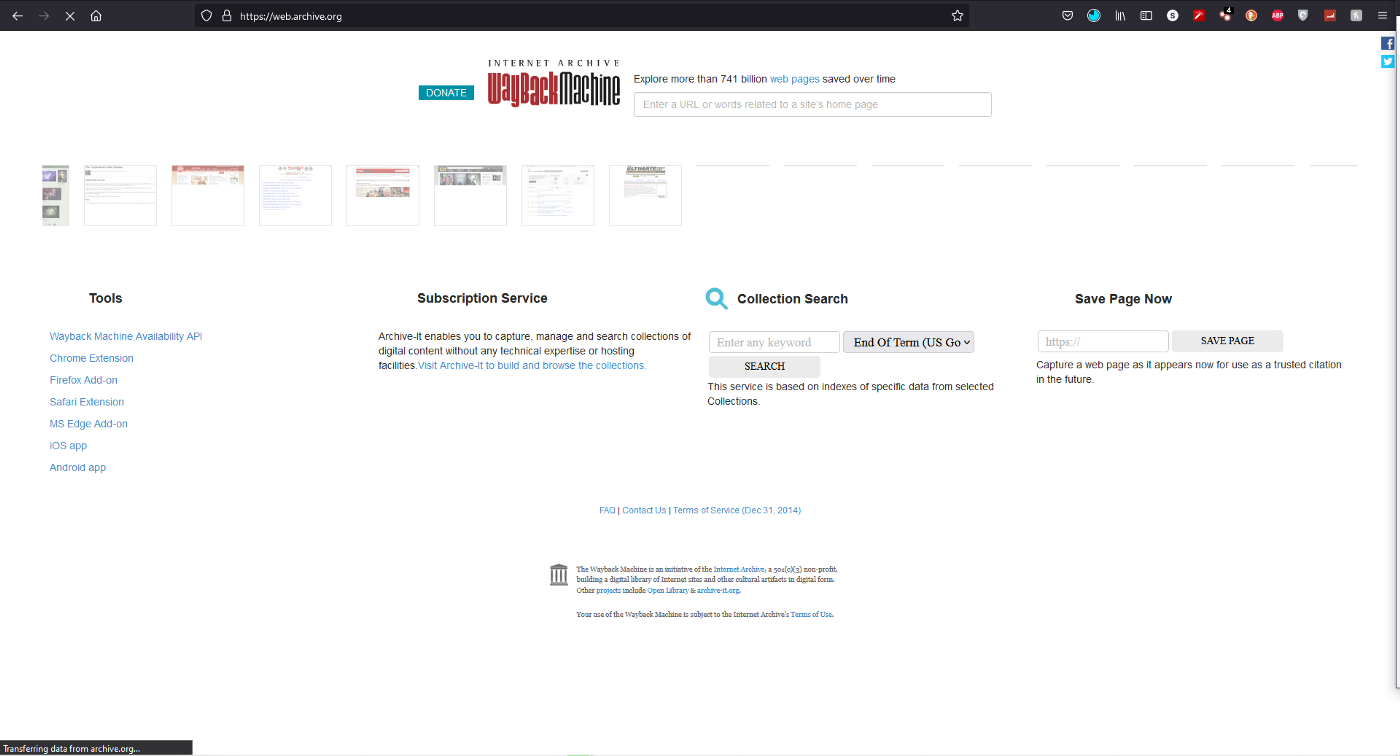The width and height of the screenshot is (1400, 756).
Task: Open the 'web pages' link
Action: [x=794, y=79]
